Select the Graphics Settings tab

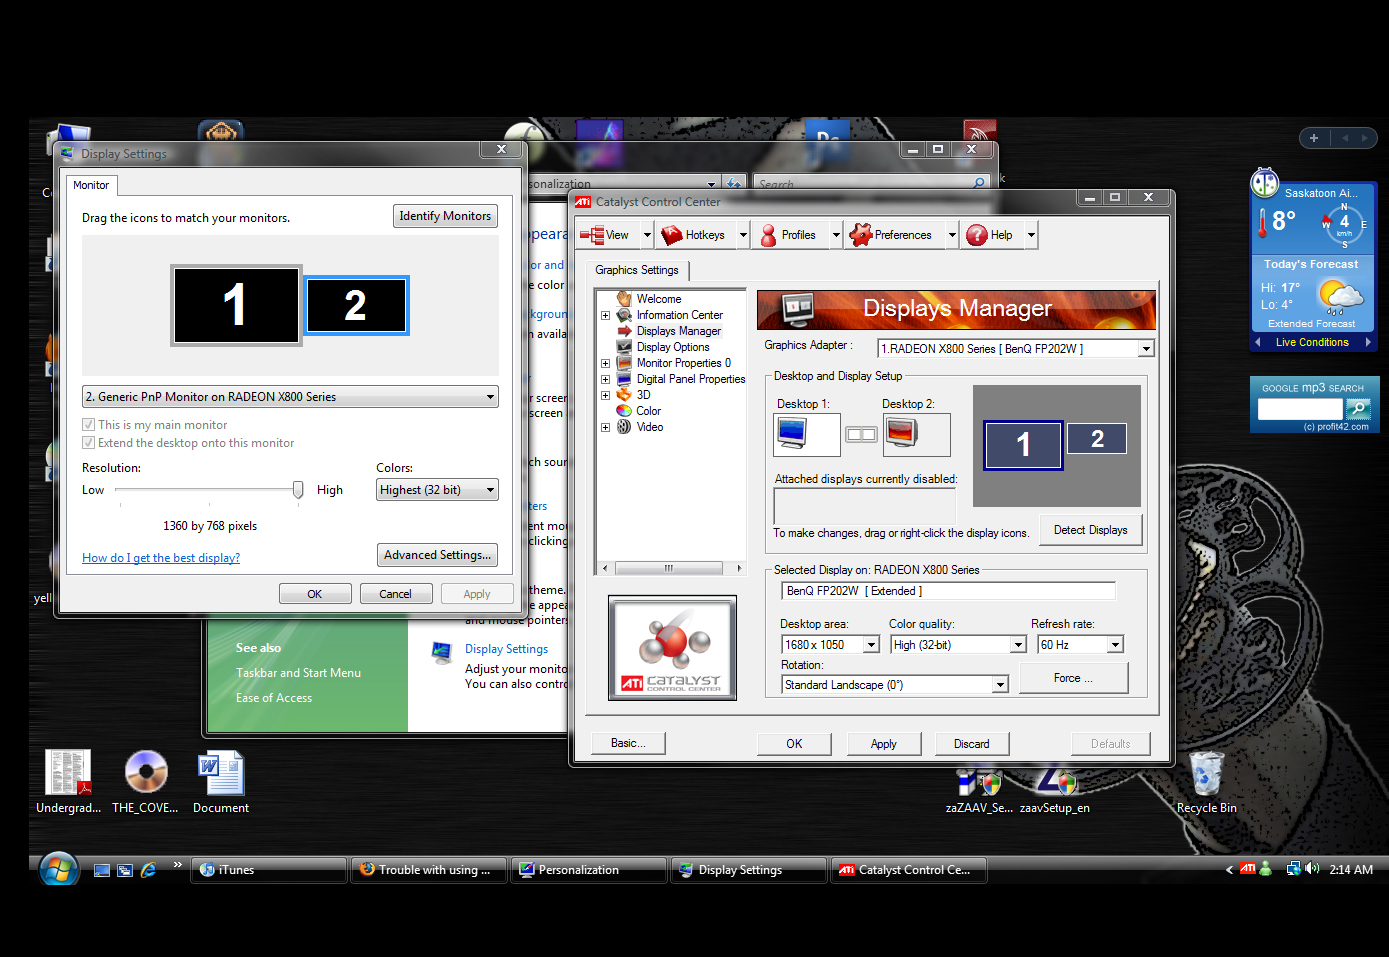pyautogui.click(x=637, y=270)
